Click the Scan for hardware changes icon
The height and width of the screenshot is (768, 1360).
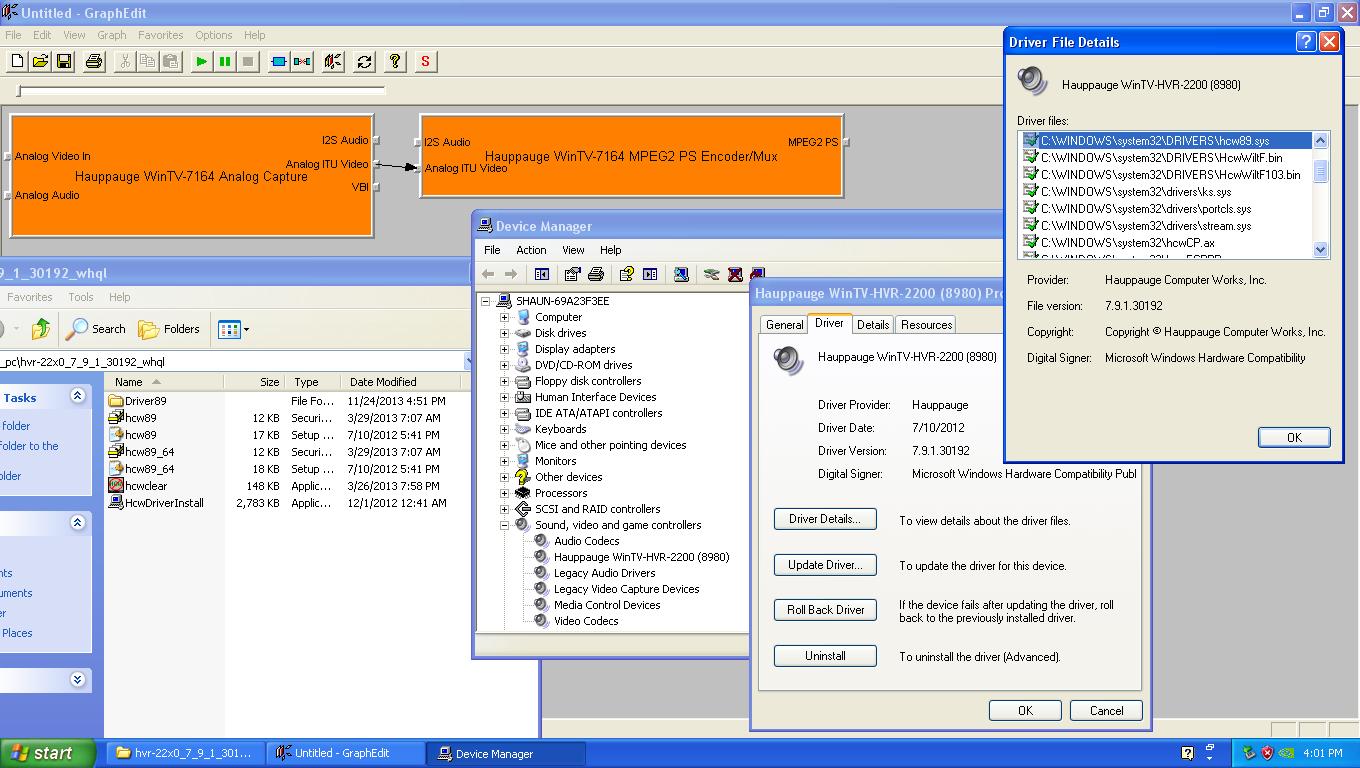click(681, 274)
